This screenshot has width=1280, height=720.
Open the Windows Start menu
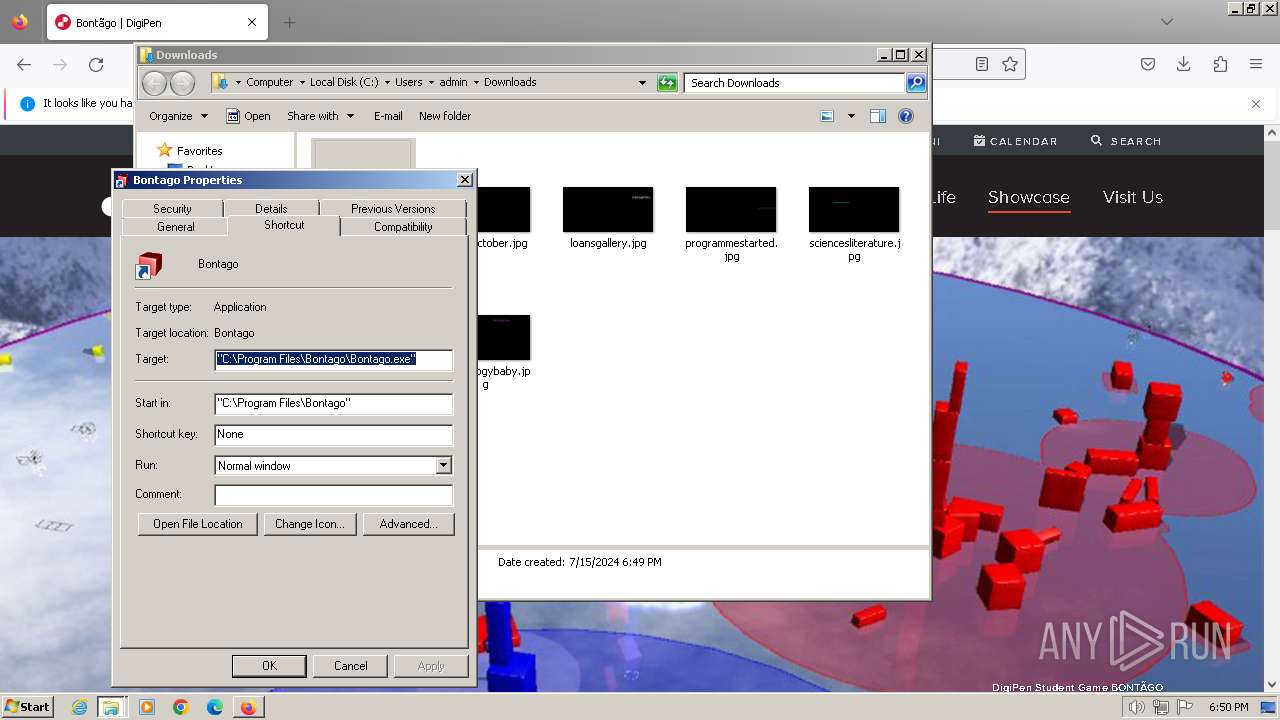point(27,706)
